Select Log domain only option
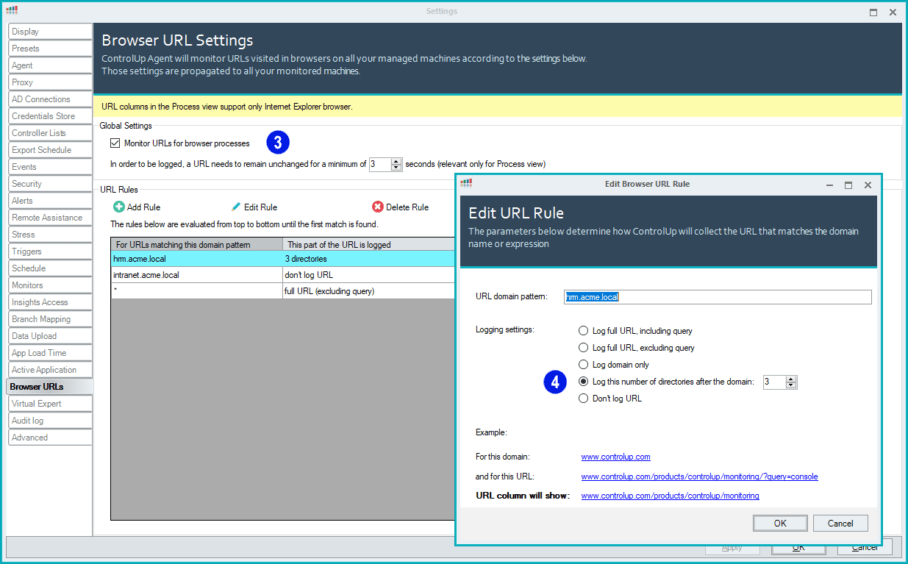The height and width of the screenshot is (564, 908). 583,364
